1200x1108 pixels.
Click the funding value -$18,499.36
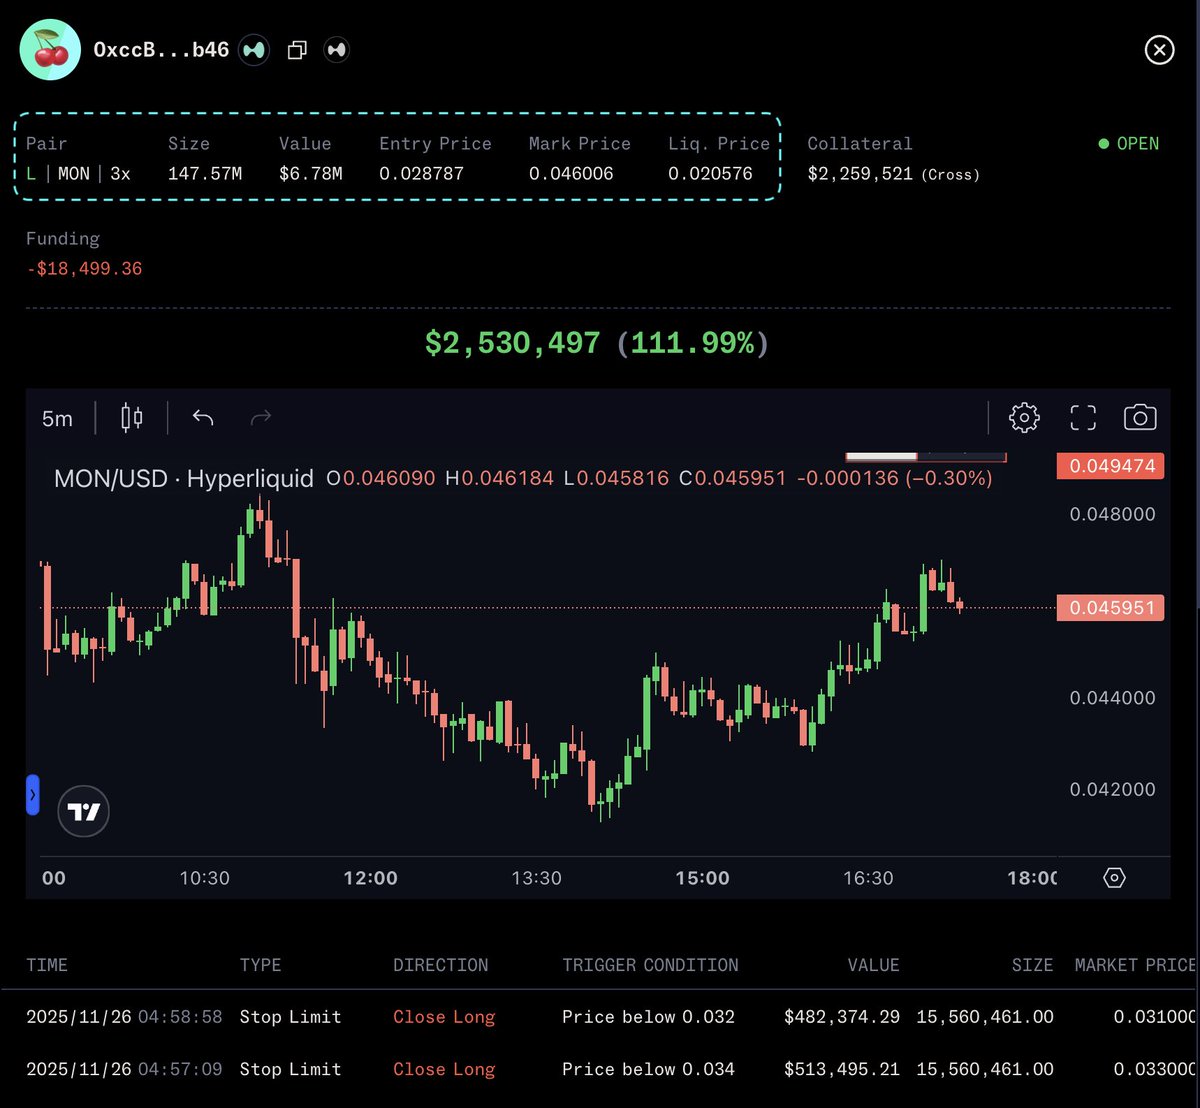click(84, 269)
